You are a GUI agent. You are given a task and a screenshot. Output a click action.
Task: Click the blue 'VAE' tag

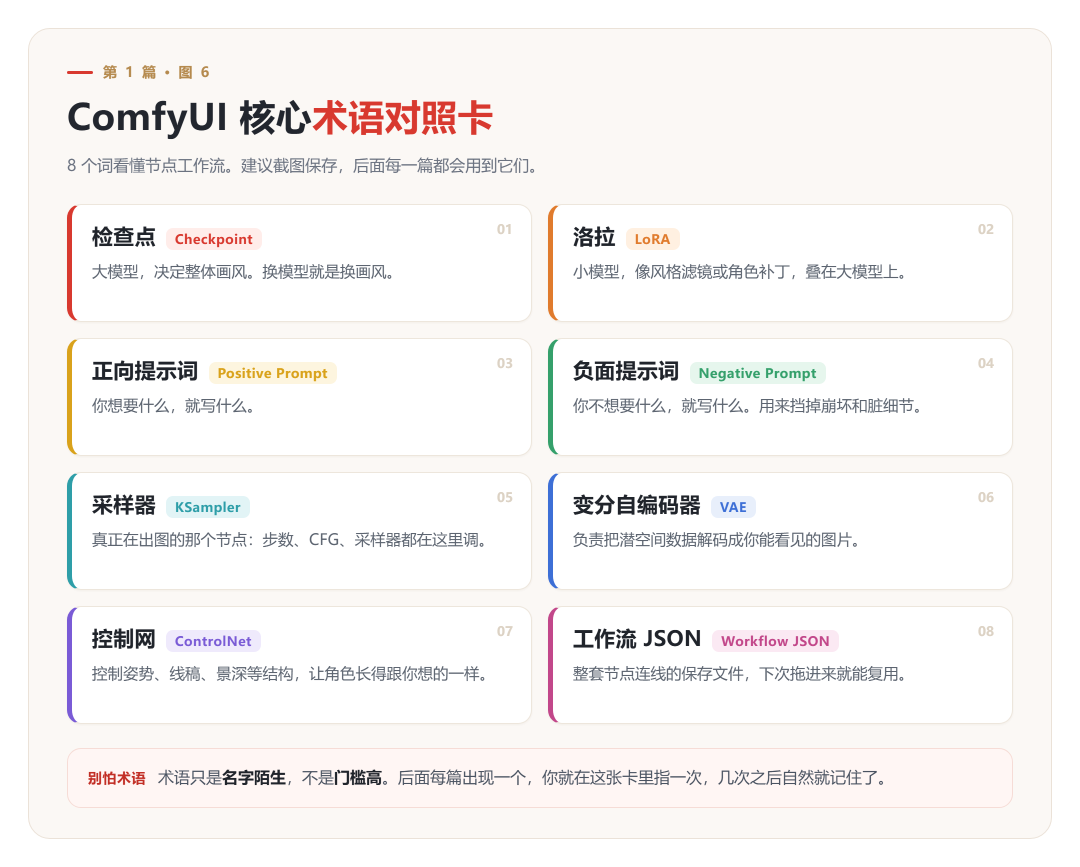733,507
